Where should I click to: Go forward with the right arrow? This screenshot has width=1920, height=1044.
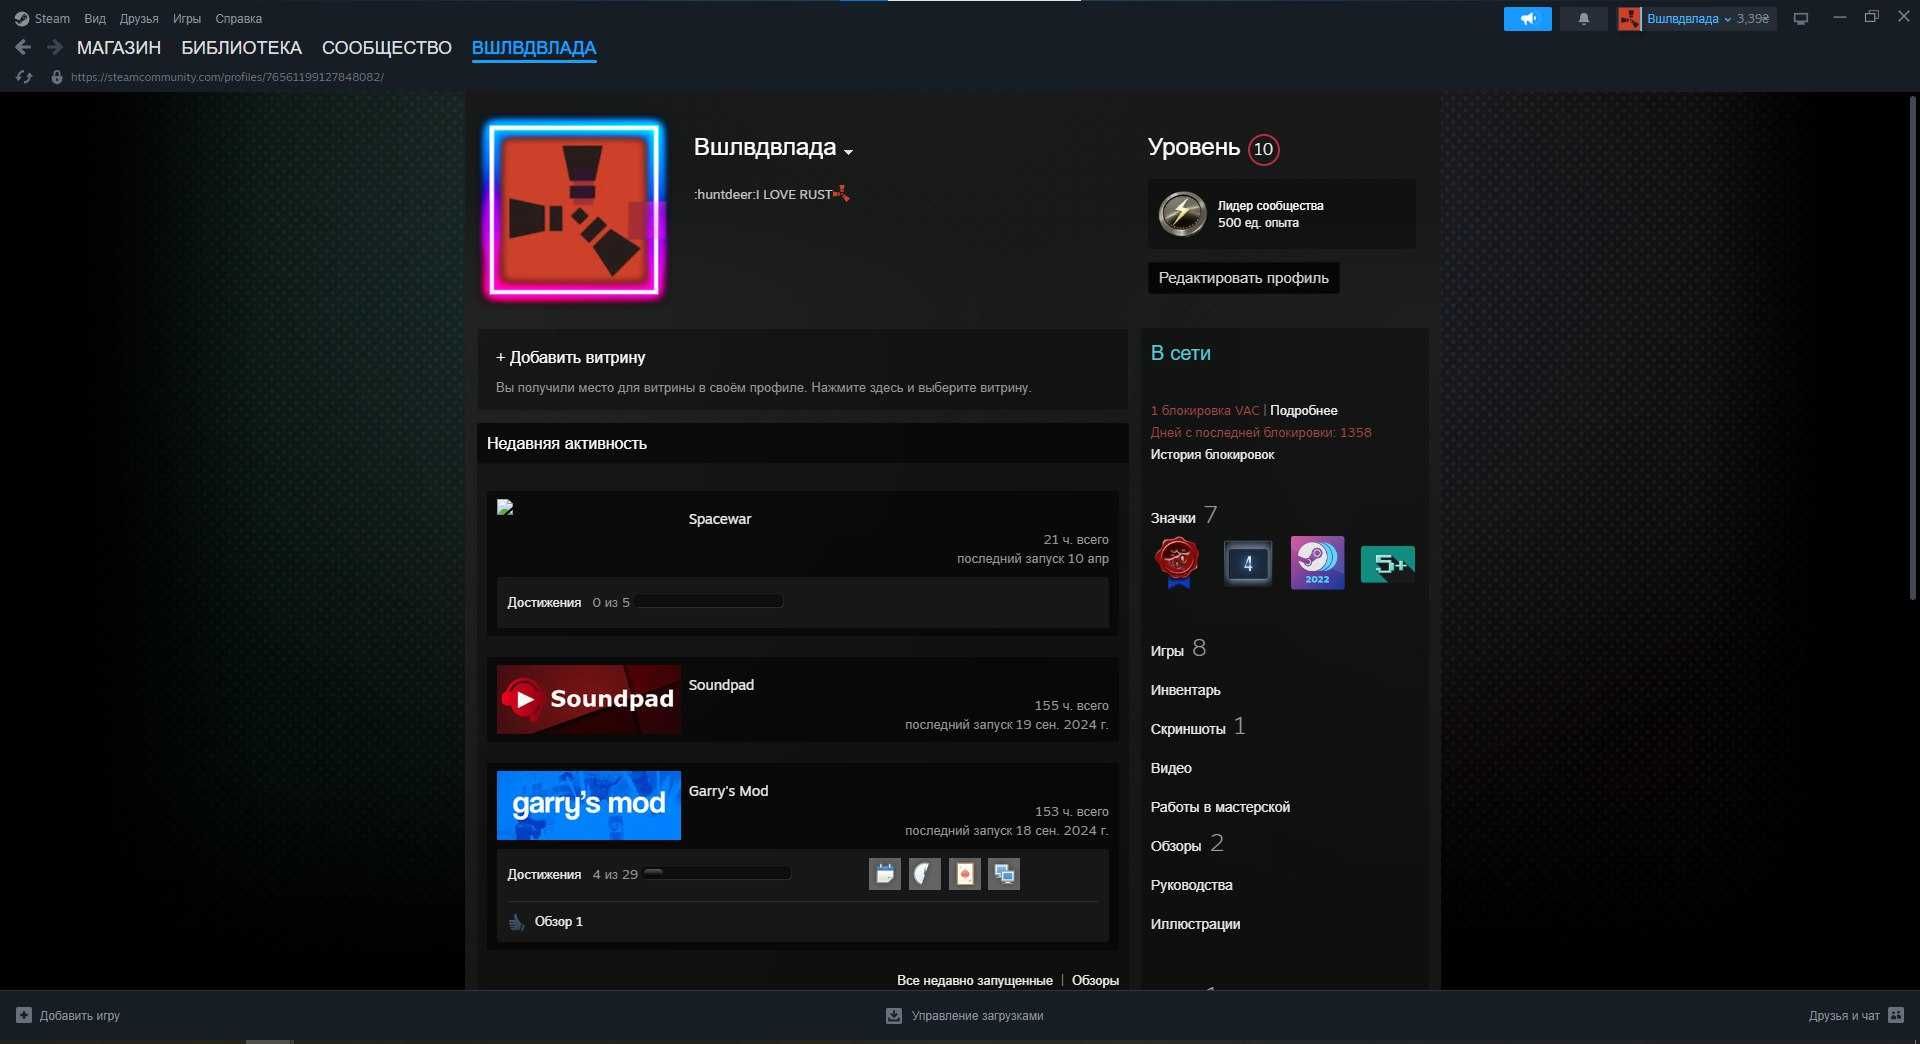click(55, 47)
